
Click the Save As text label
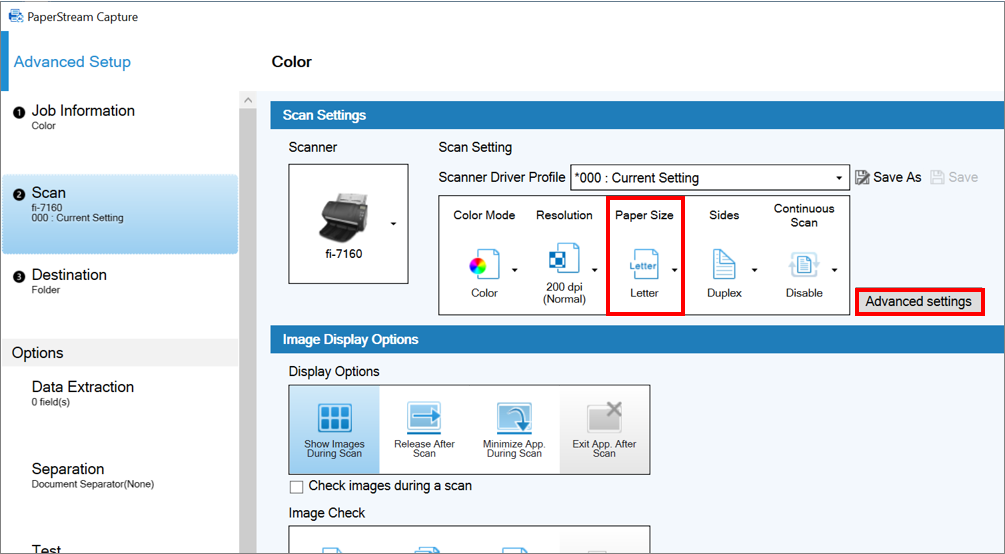point(897,178)
